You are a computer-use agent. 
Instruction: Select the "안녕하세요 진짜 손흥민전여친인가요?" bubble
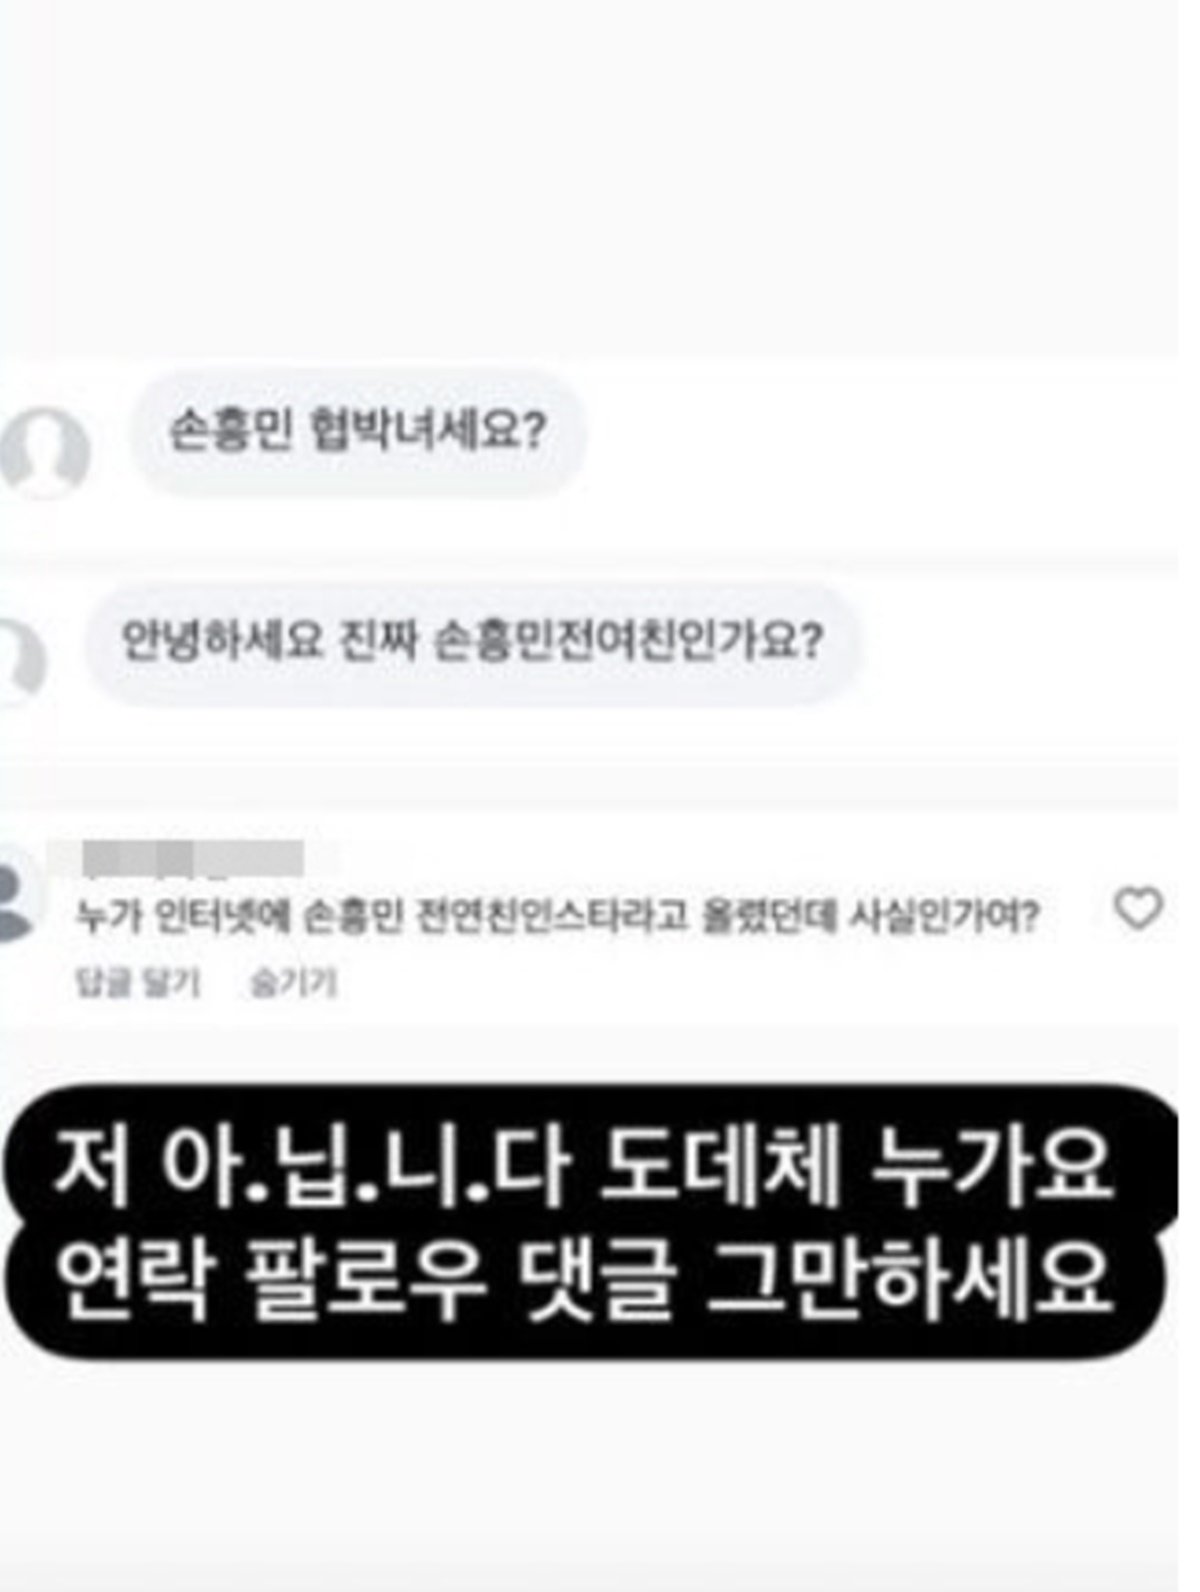tap(472, 642)
